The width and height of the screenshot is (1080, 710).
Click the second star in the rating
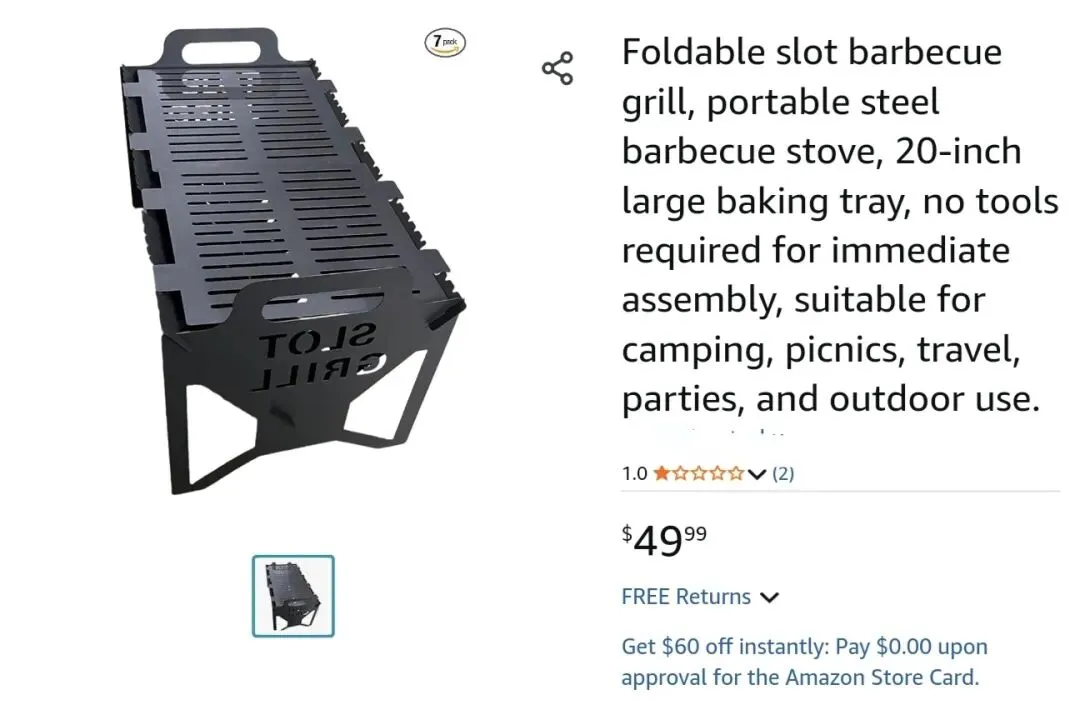pos(681,474)
